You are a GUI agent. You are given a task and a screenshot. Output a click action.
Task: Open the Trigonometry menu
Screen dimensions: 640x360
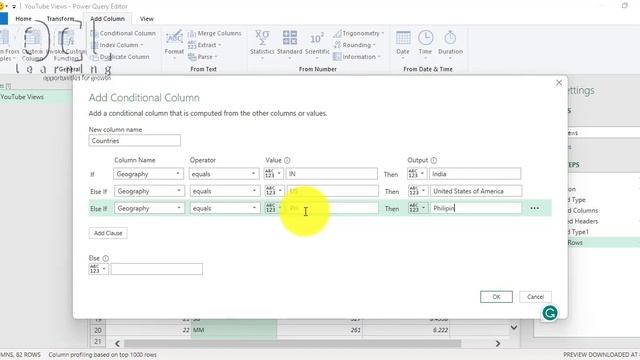359,33
